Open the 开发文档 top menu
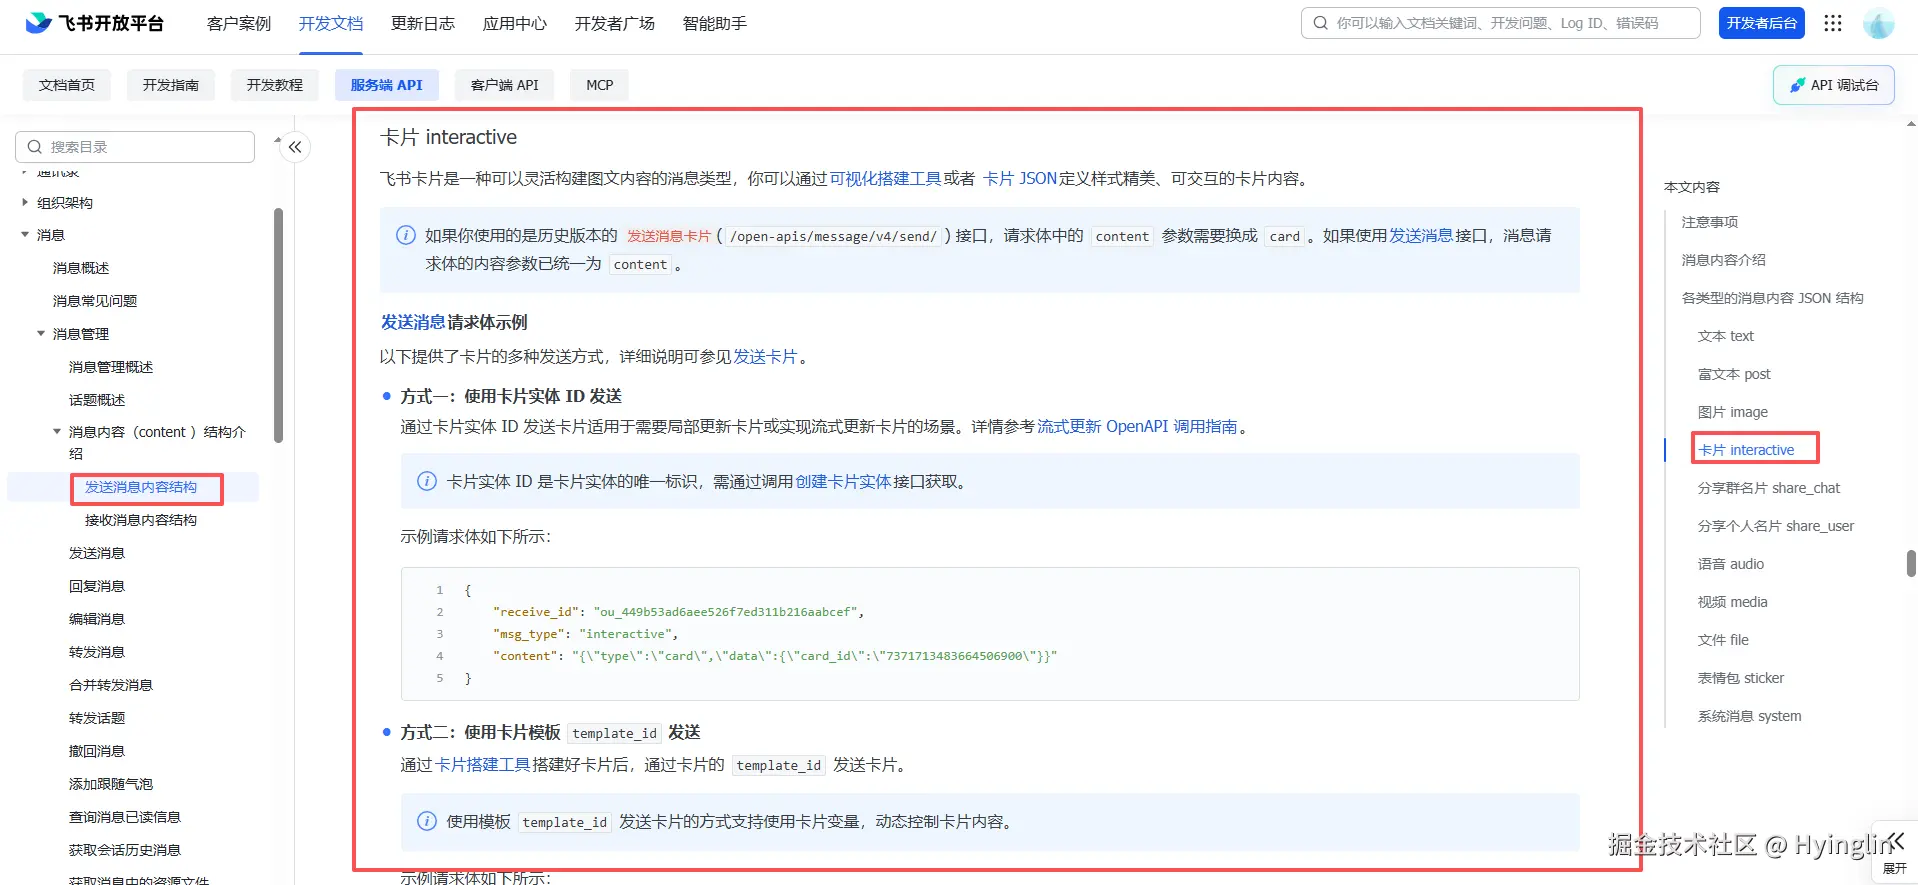Image resolution: width=1918 pixels, height=885 pixels. point(331,23)
